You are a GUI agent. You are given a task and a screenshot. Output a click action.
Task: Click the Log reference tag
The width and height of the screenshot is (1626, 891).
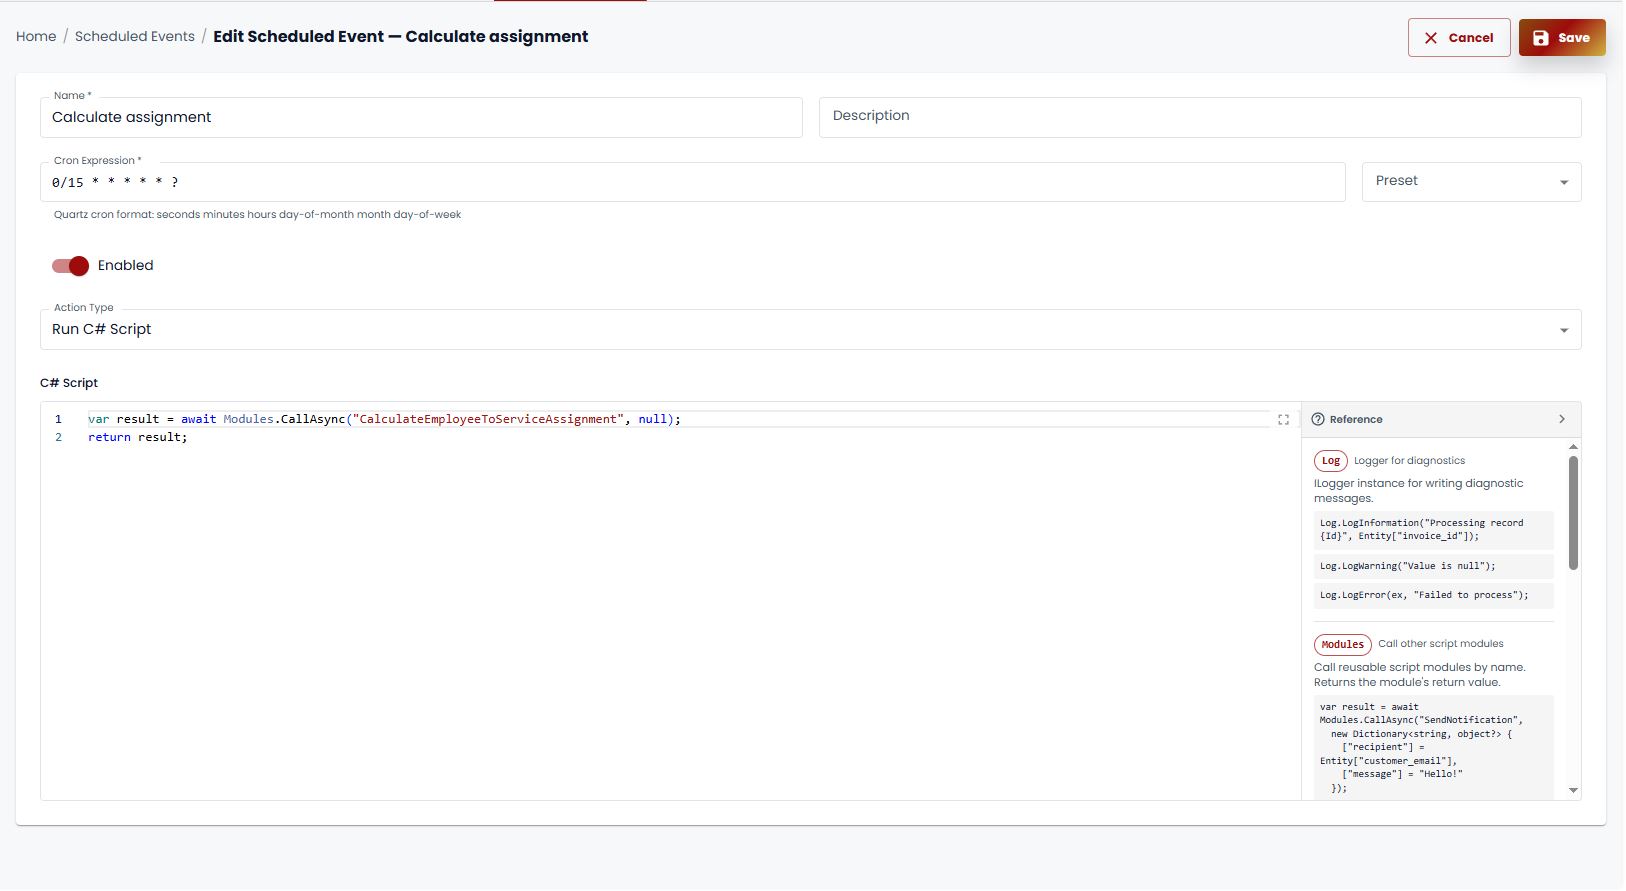1331,461
